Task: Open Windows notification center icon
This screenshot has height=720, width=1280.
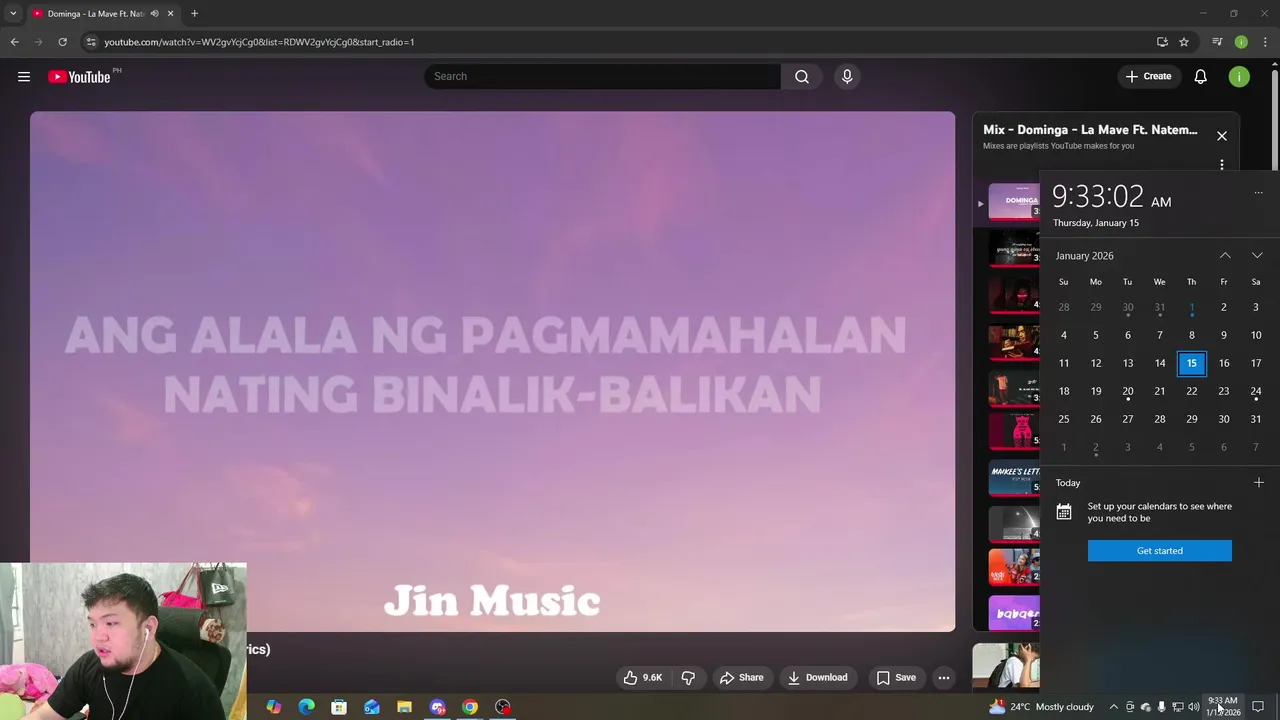Action: [x=1258, y=707]
